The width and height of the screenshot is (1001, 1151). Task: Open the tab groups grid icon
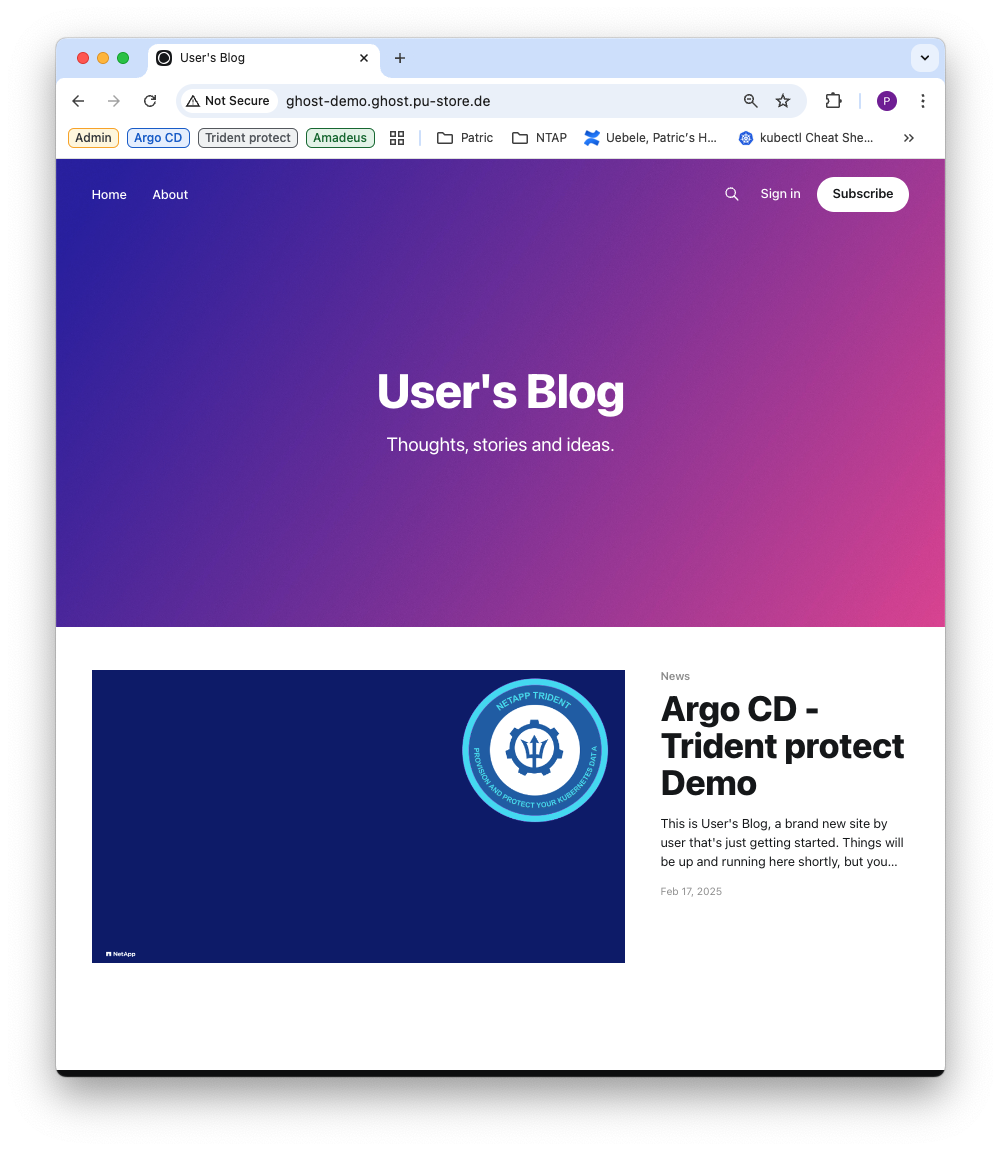coord(397,138)
